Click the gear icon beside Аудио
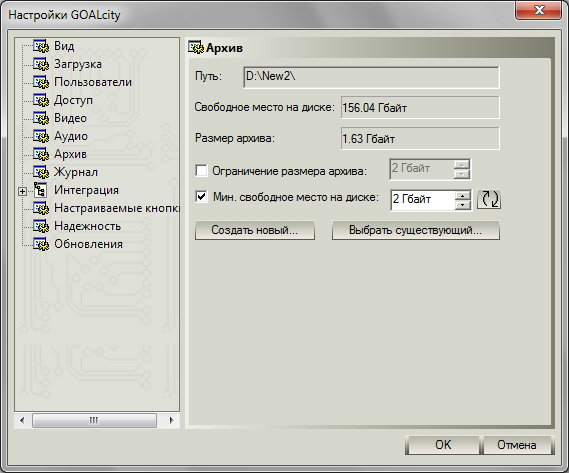This screenshot has height=473, width=569. click(41, 136)
